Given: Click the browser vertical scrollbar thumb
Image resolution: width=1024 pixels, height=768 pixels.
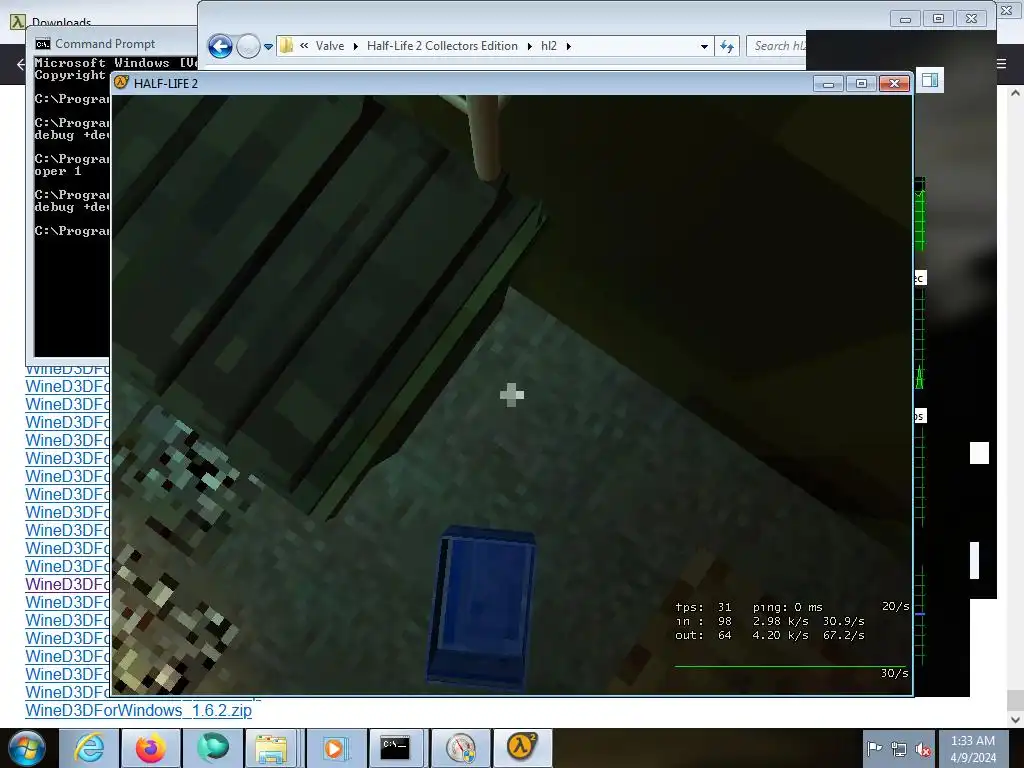Looking at the screenshot, I should tap(1015, 700).
